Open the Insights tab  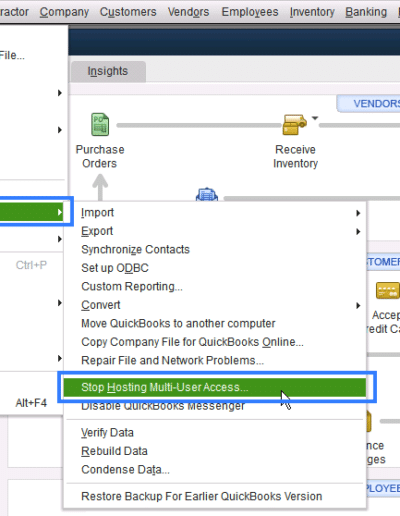108,71
